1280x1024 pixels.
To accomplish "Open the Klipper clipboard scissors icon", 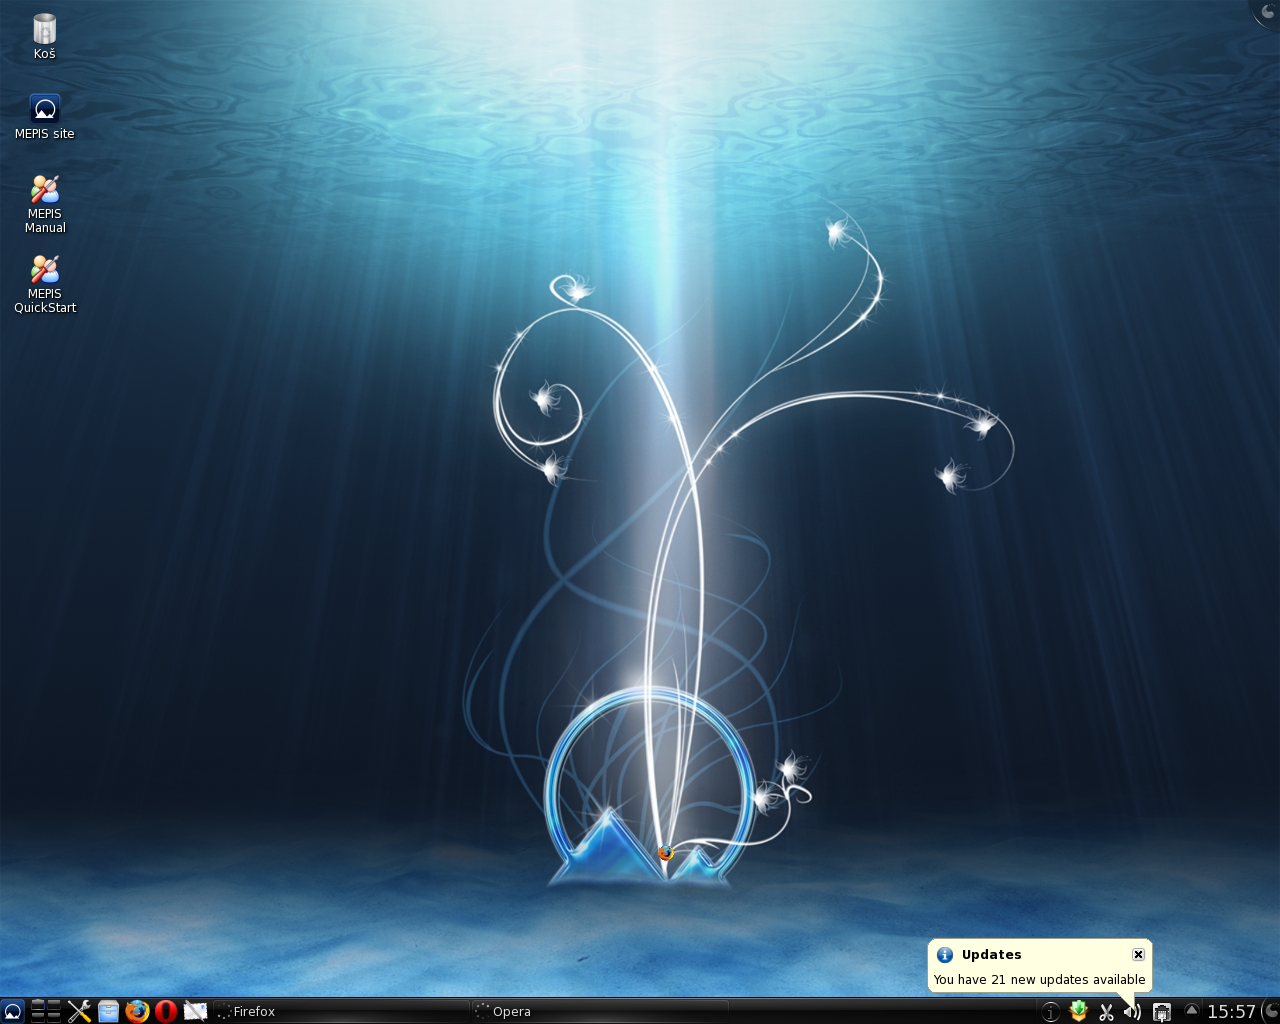I will 1106,1012.
